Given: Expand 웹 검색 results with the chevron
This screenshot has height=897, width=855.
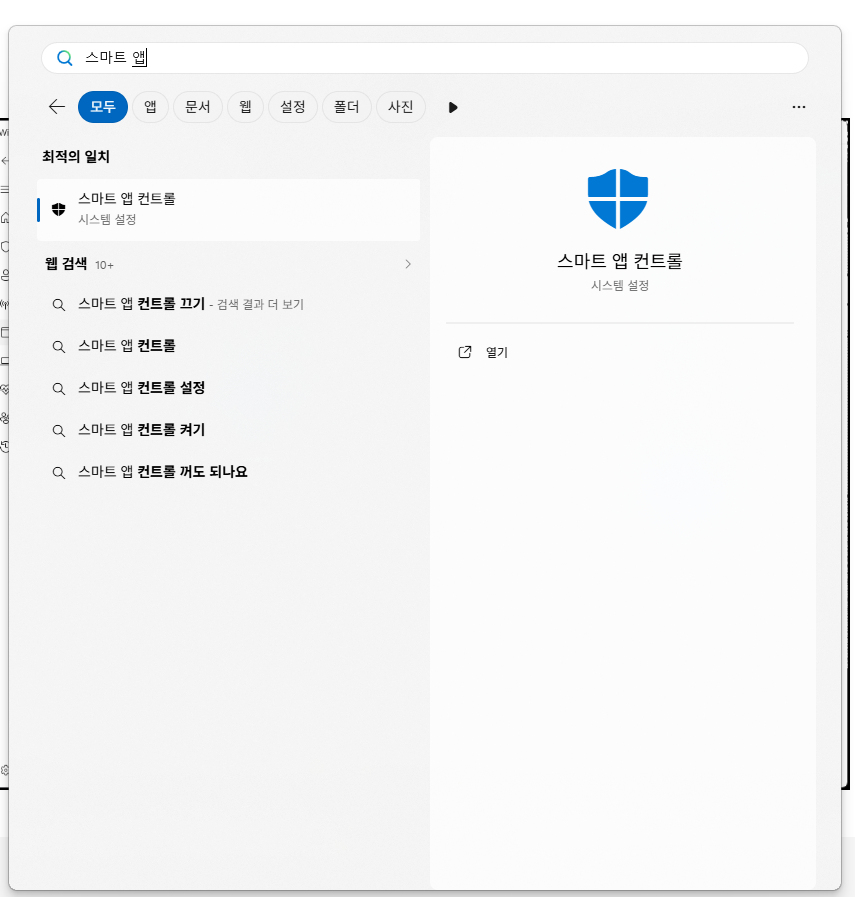Looking at the screenshot, I should point(408,264).
